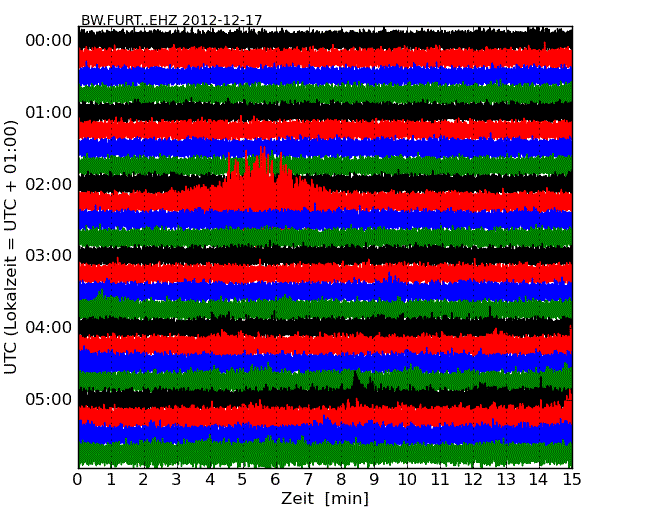Click the x-axis tick label "0"
650x520 pixels.
pos(78,480)
